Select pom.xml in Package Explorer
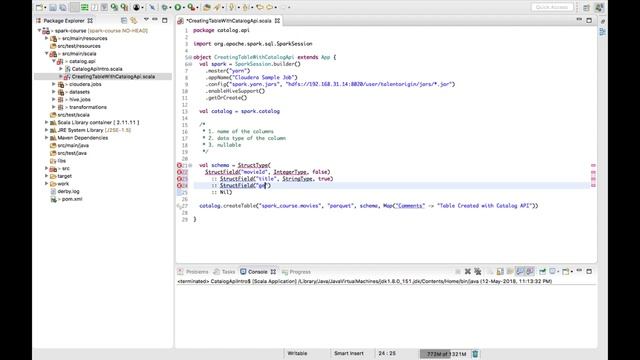 click(72, 199)
